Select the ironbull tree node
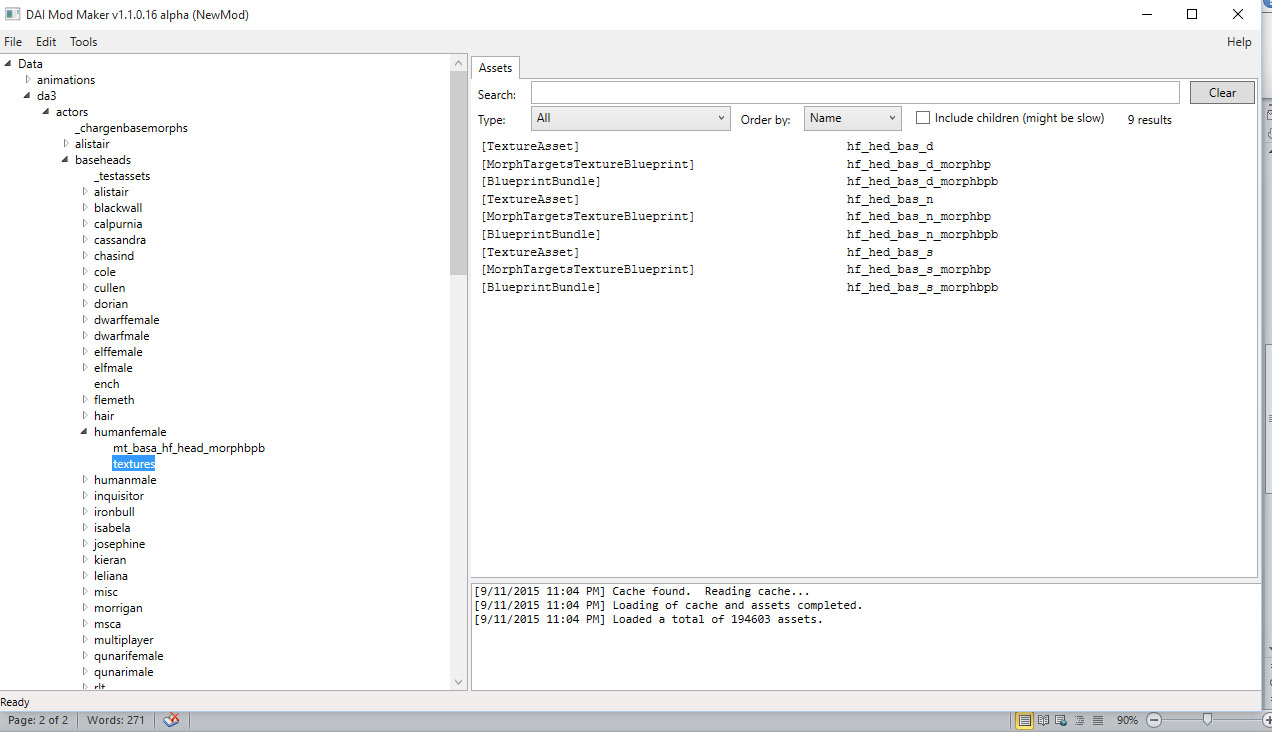1272x732 pixels. (115, 512)
